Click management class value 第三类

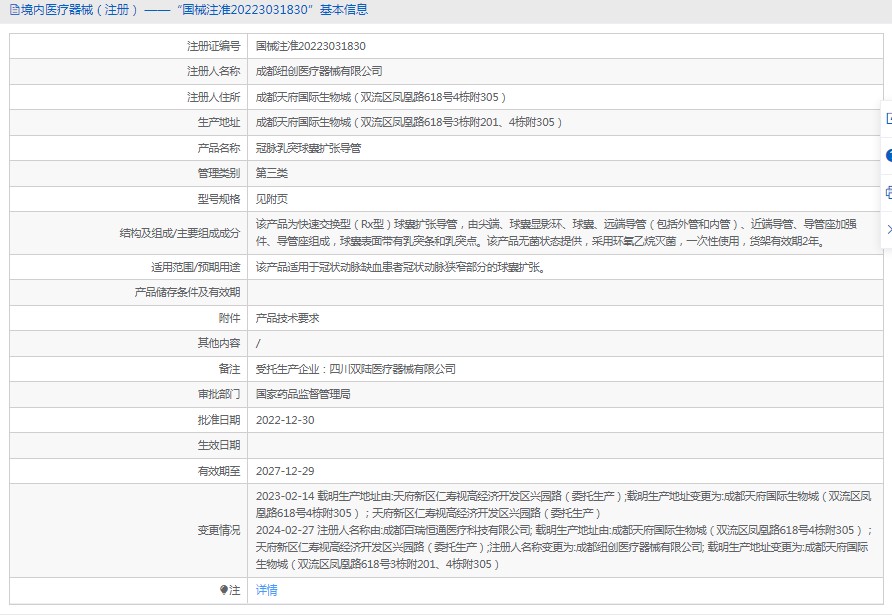pyautogui.click(x=271, y=173)
